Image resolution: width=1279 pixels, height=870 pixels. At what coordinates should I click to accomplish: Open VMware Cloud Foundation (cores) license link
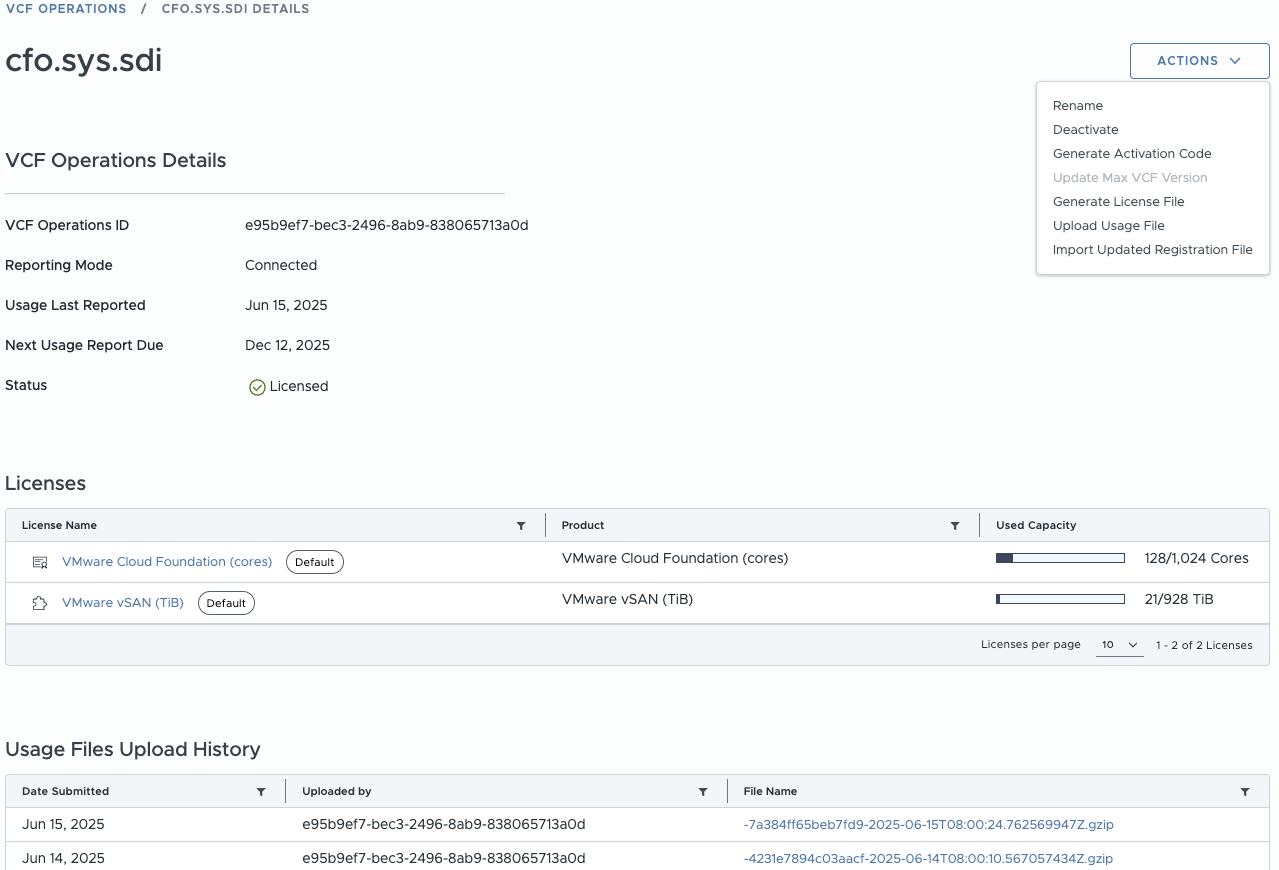coord(167,562)
